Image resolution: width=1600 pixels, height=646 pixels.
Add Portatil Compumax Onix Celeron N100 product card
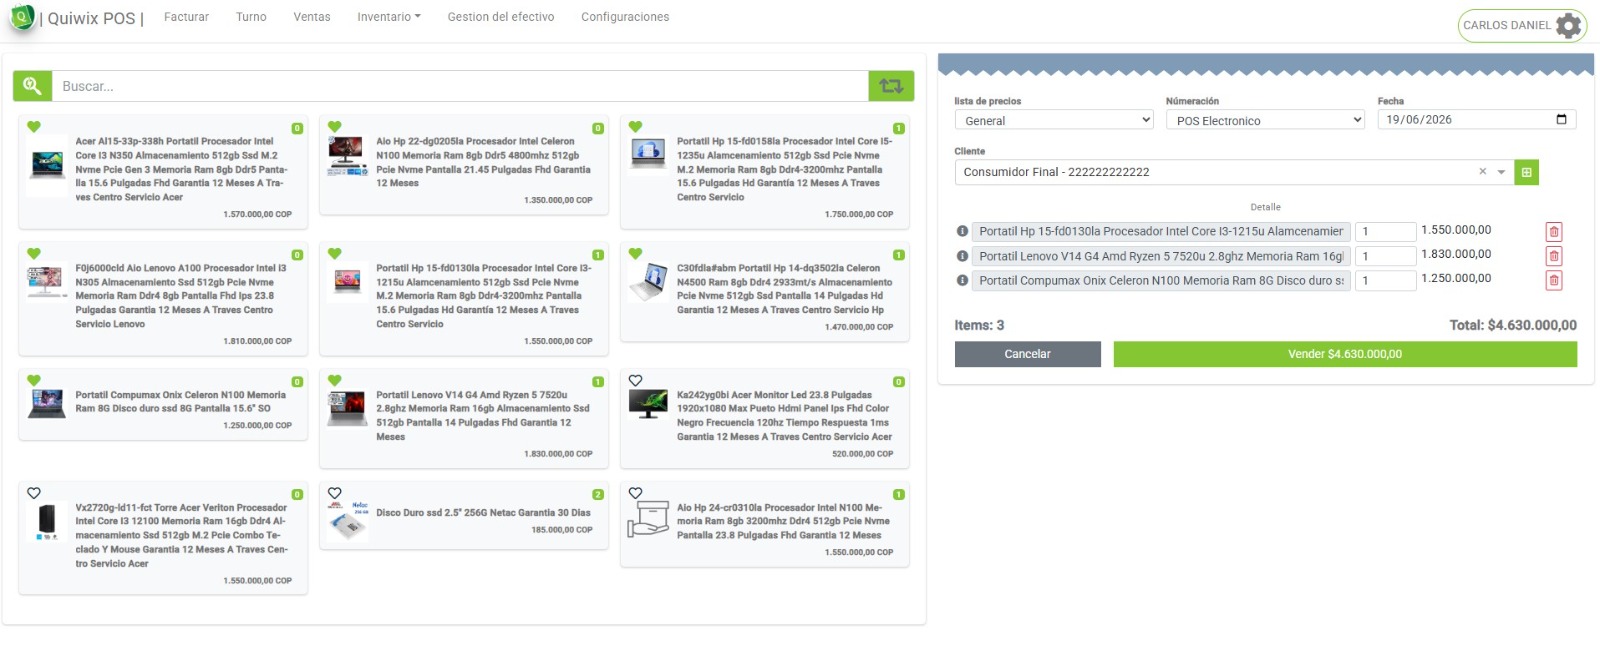163,404
